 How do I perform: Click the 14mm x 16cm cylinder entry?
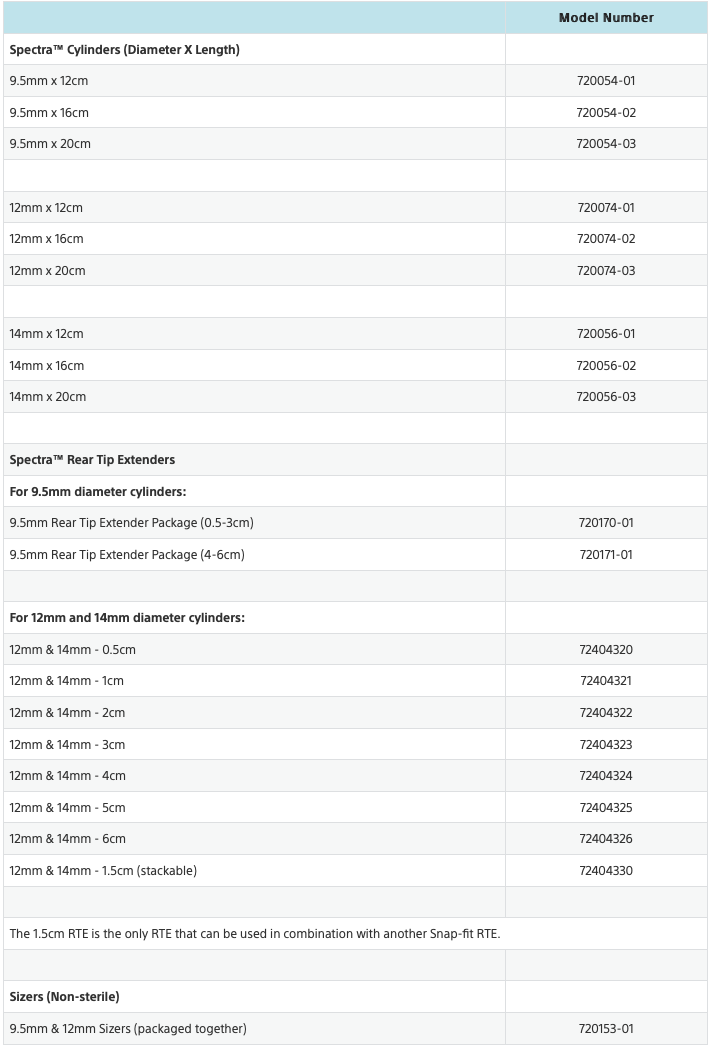click(47, 365)
